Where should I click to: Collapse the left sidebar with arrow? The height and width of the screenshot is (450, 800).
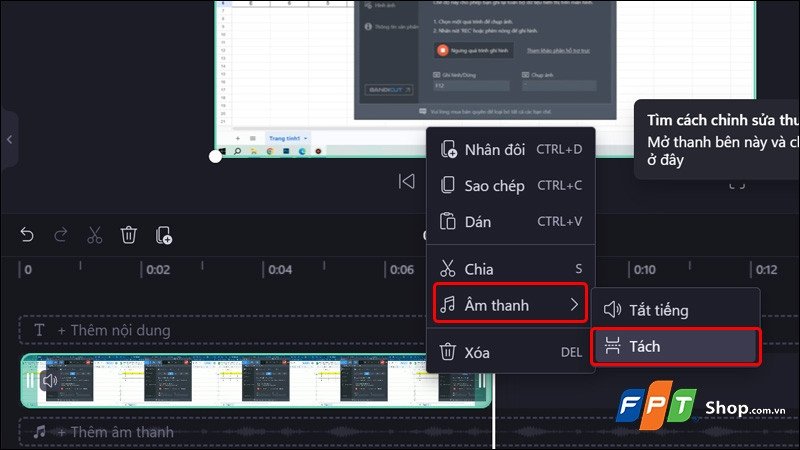[9, 139]
